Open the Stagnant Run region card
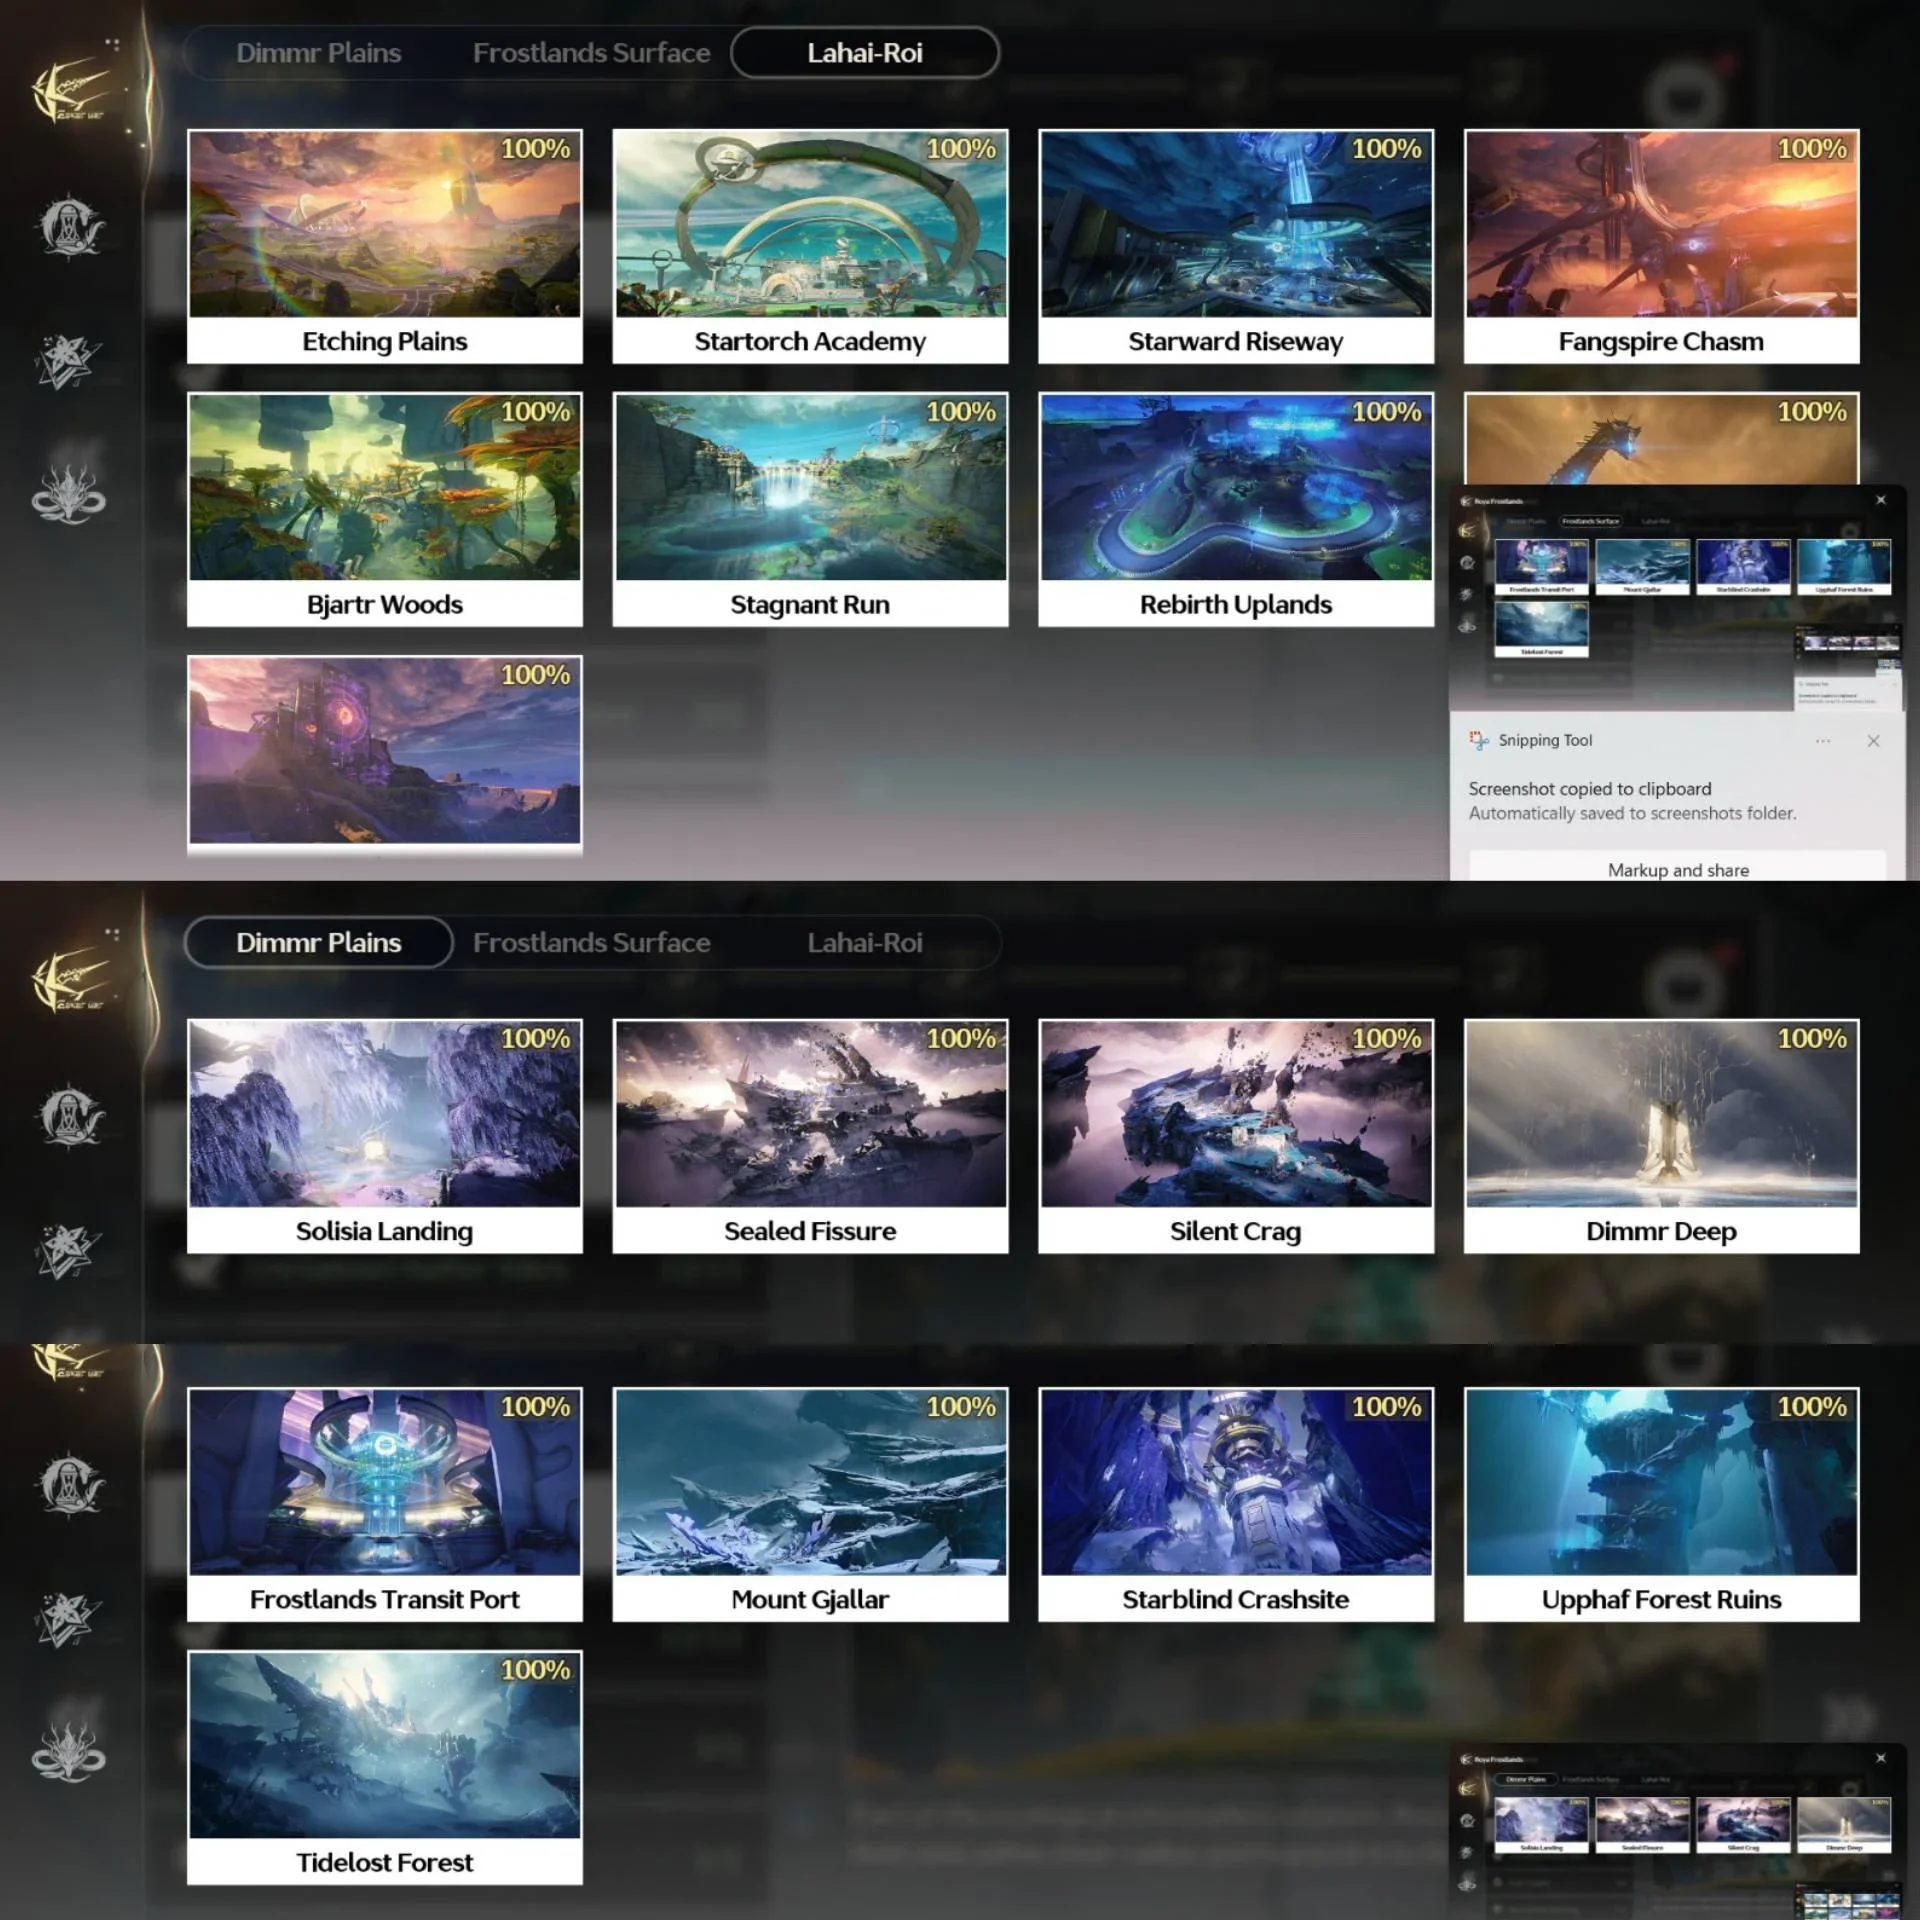This screenshot has width=1920, height=1920. tap(810, 509)
